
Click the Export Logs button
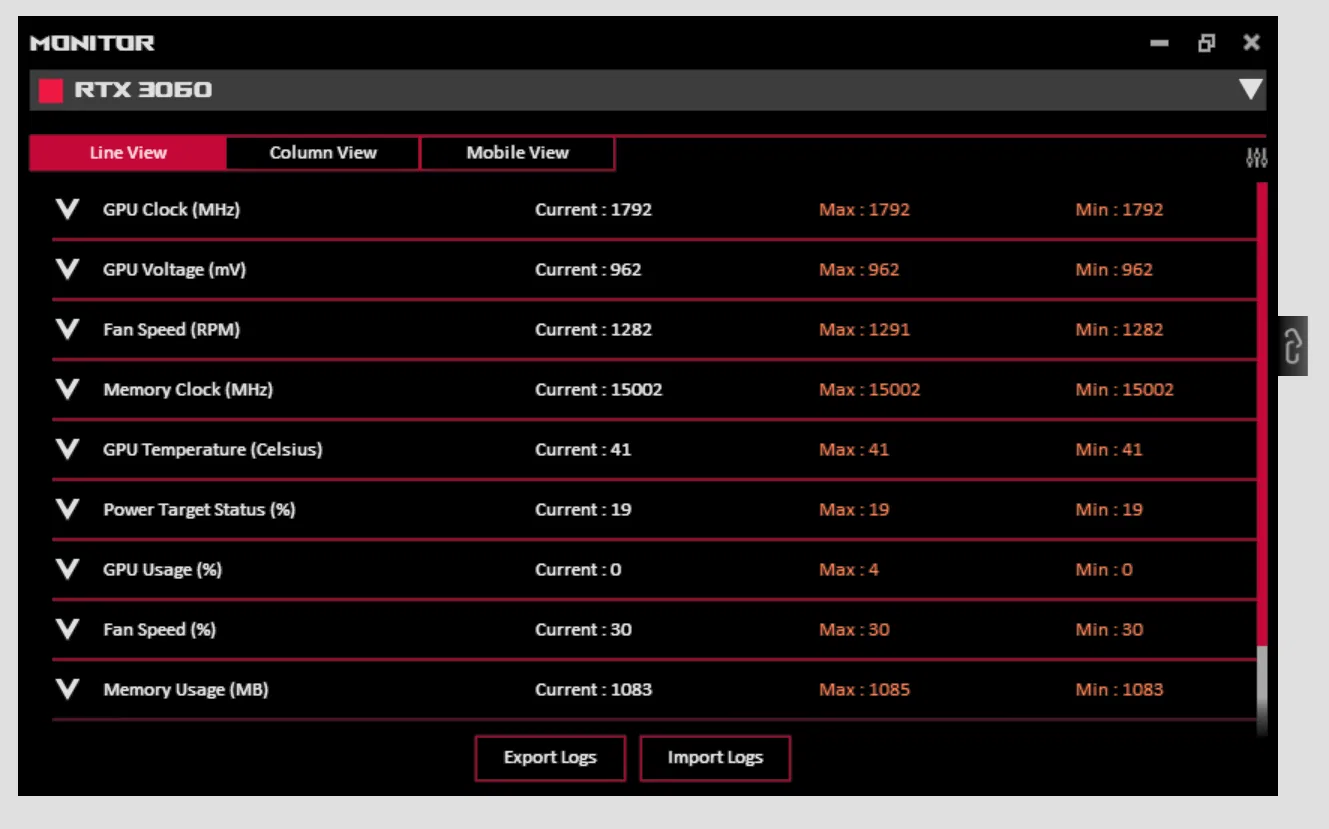550,758
